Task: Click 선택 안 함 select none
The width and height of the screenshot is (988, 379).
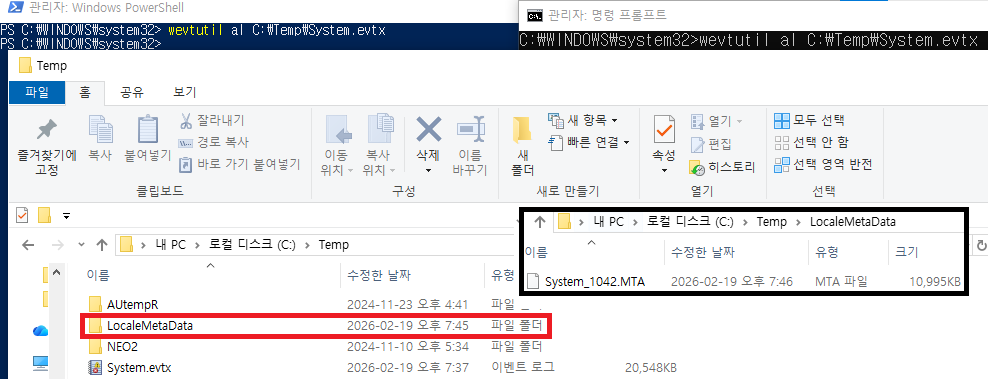Action: [x=812, y=143]
